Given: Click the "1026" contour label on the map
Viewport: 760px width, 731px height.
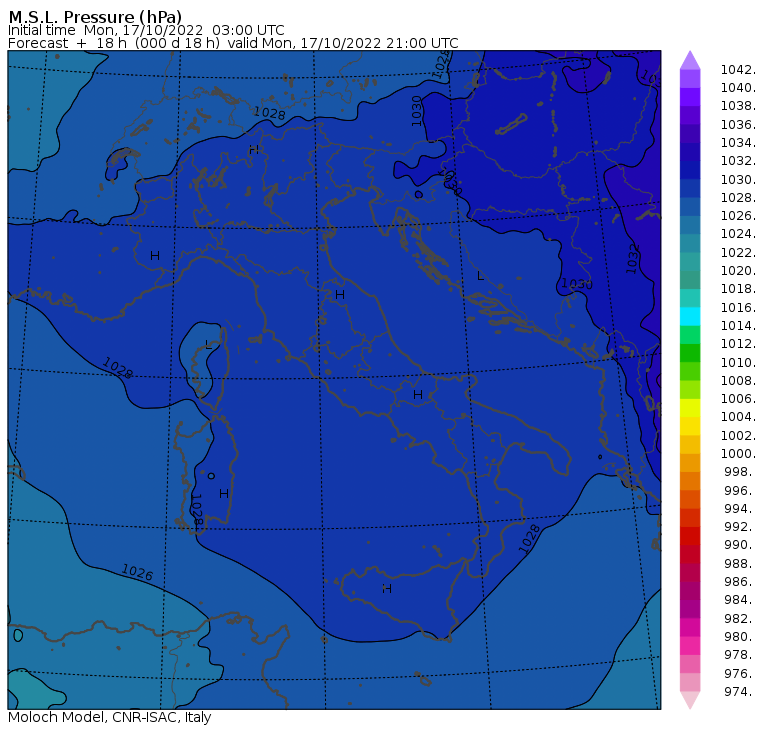Looking at the screenshot, I should click(137, 572).
